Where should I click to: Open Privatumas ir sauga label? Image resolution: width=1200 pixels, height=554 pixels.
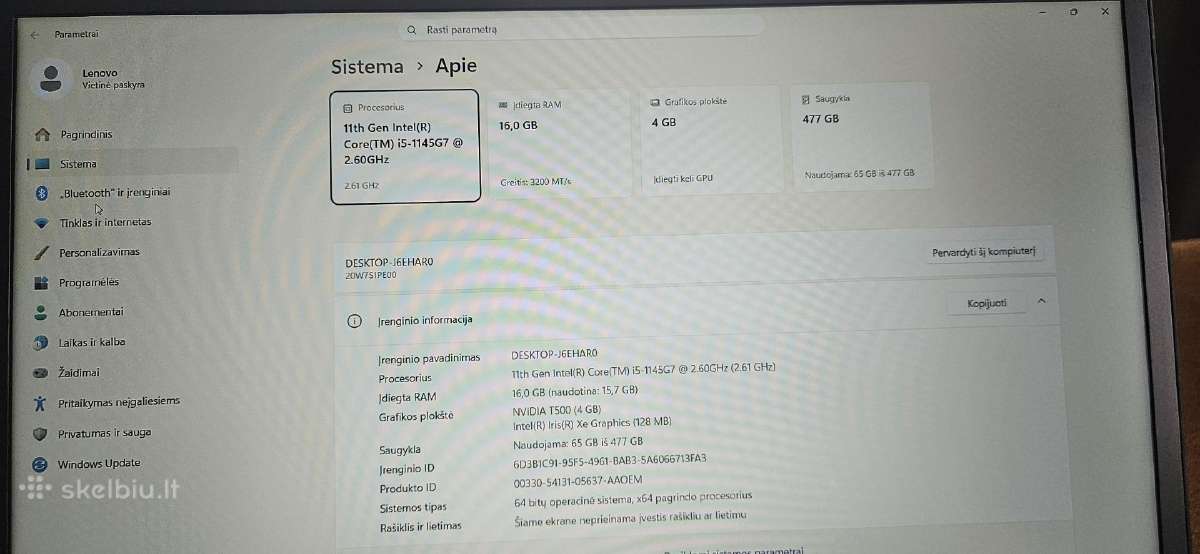[104, 433]
